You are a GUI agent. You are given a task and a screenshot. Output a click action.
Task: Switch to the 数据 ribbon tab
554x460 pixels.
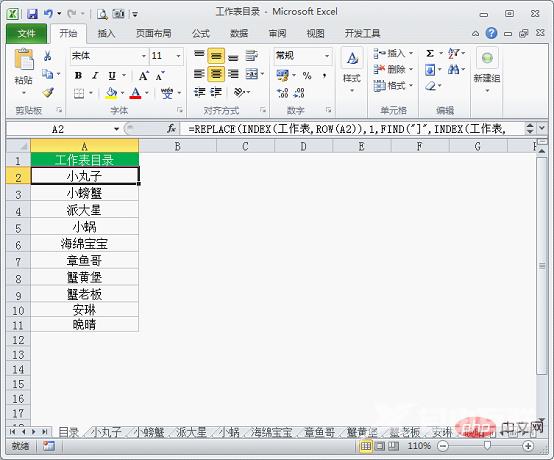239,34
